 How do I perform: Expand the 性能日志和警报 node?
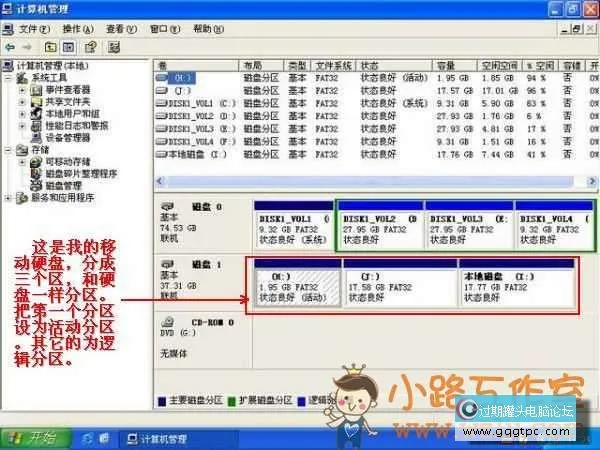tap(23, 126)
